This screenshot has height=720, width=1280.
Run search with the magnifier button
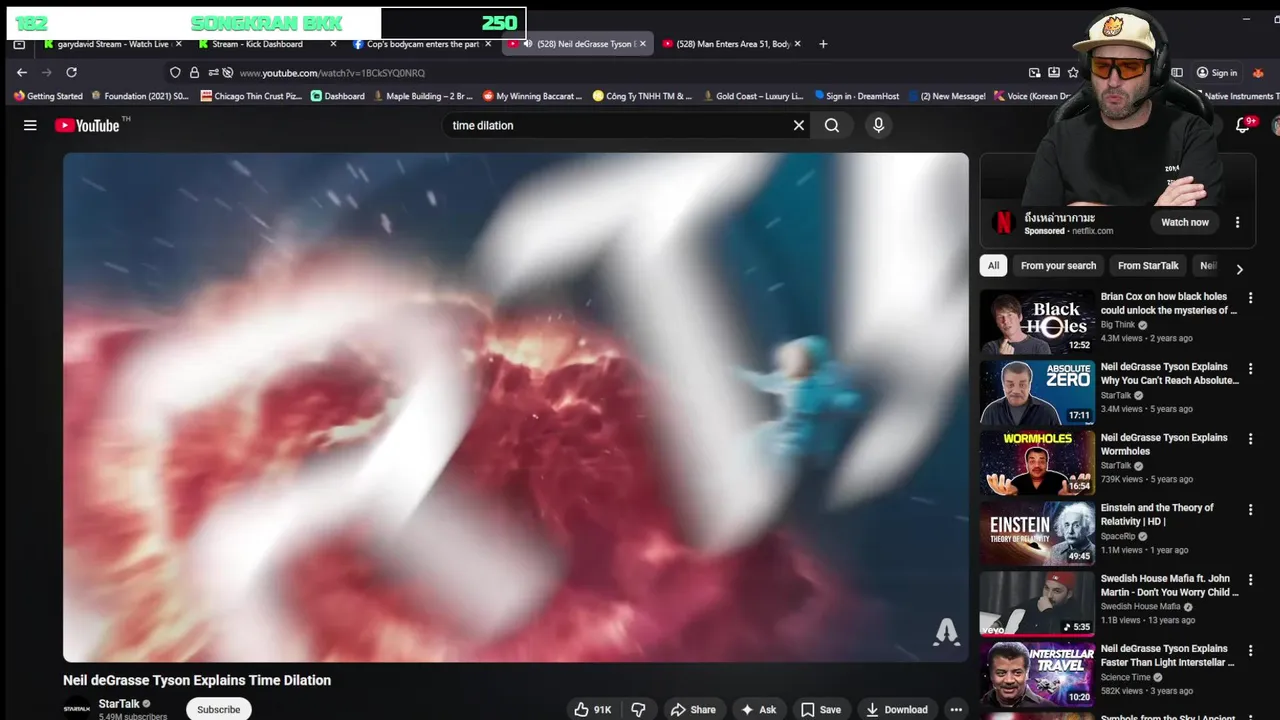(832, 125)
